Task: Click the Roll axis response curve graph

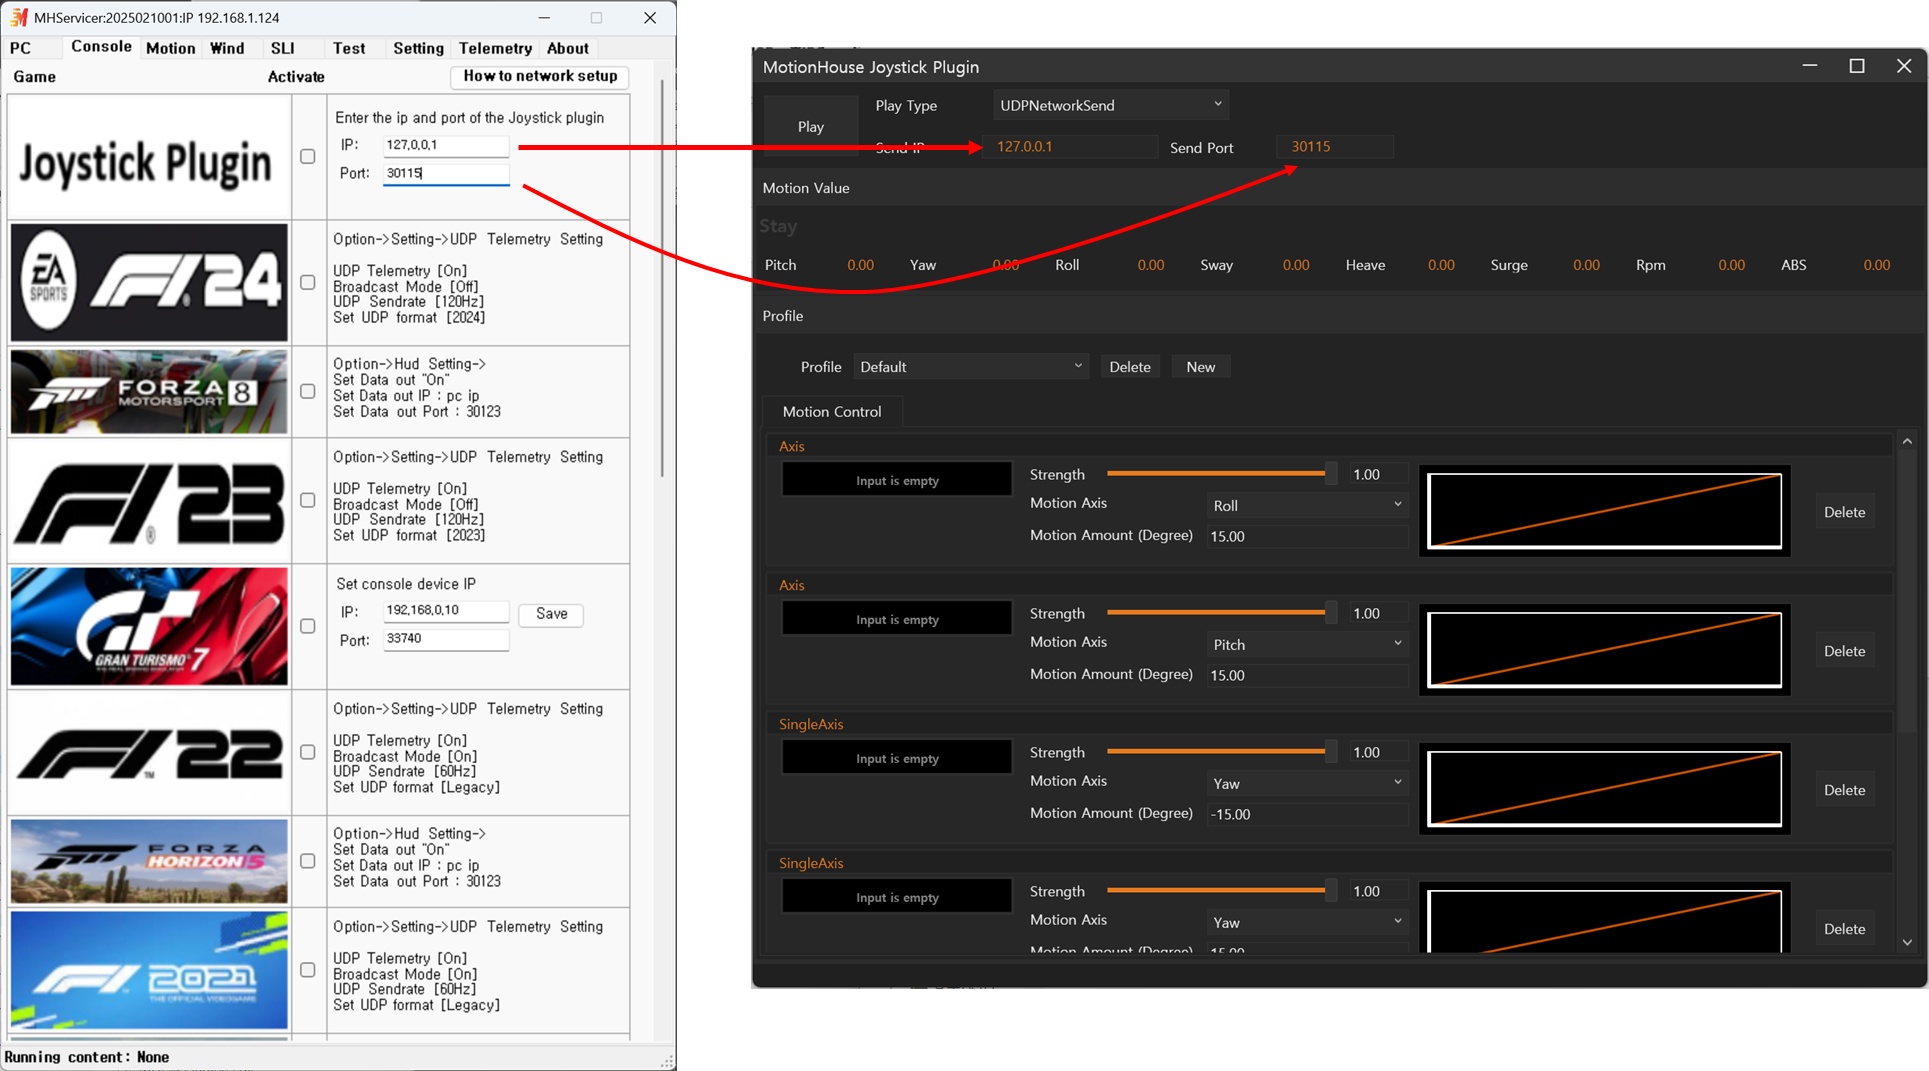Action: pos(1605,511)
